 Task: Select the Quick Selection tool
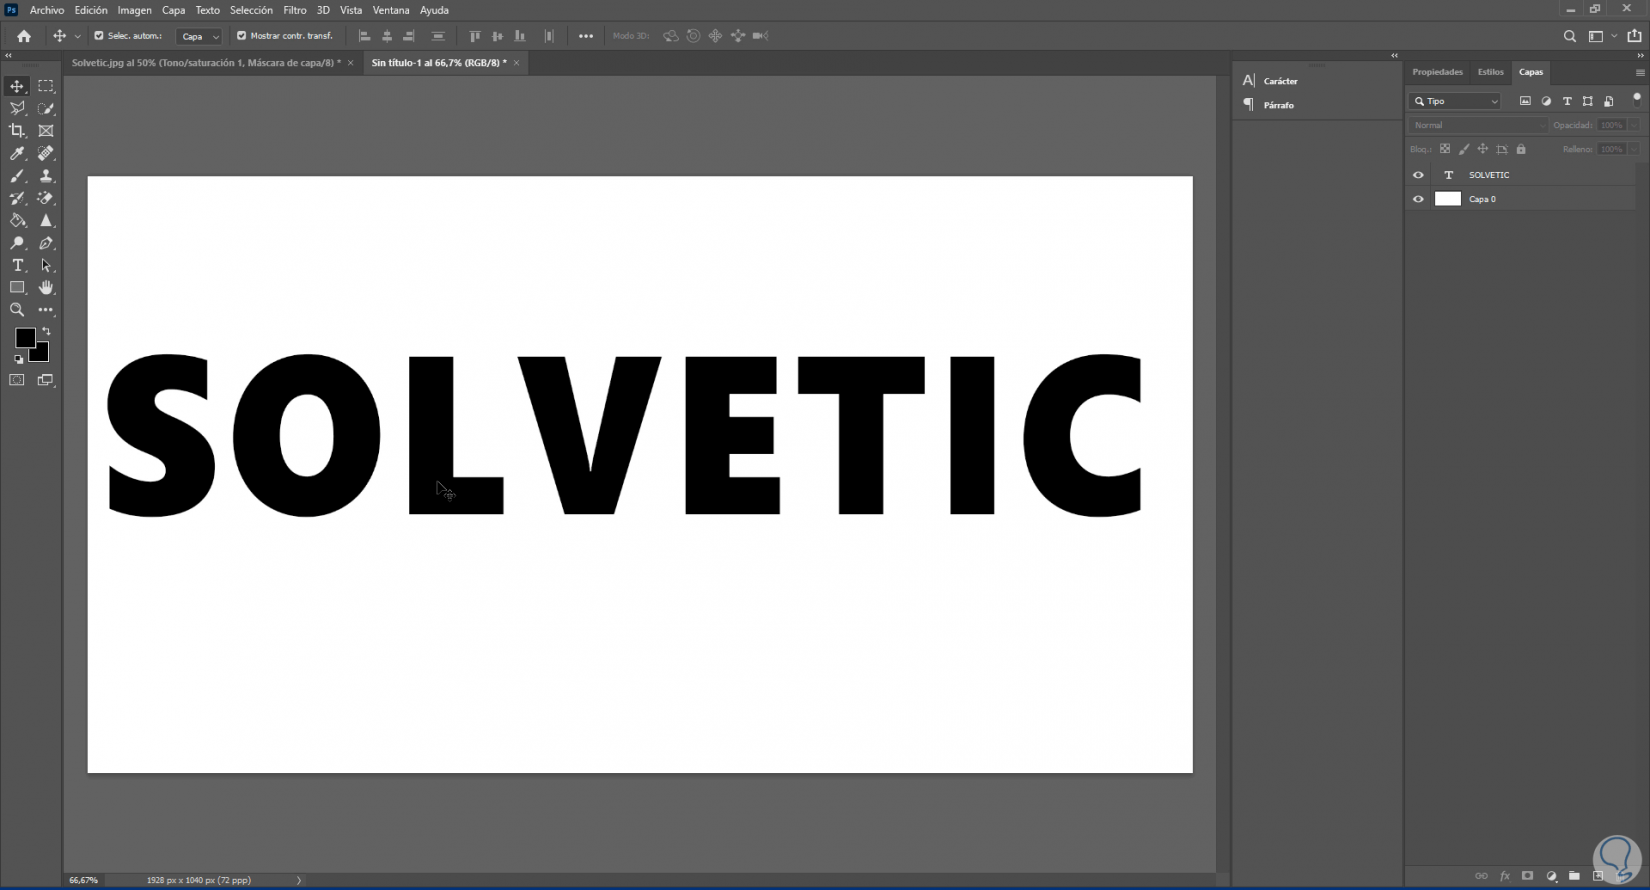click(46, 108)
